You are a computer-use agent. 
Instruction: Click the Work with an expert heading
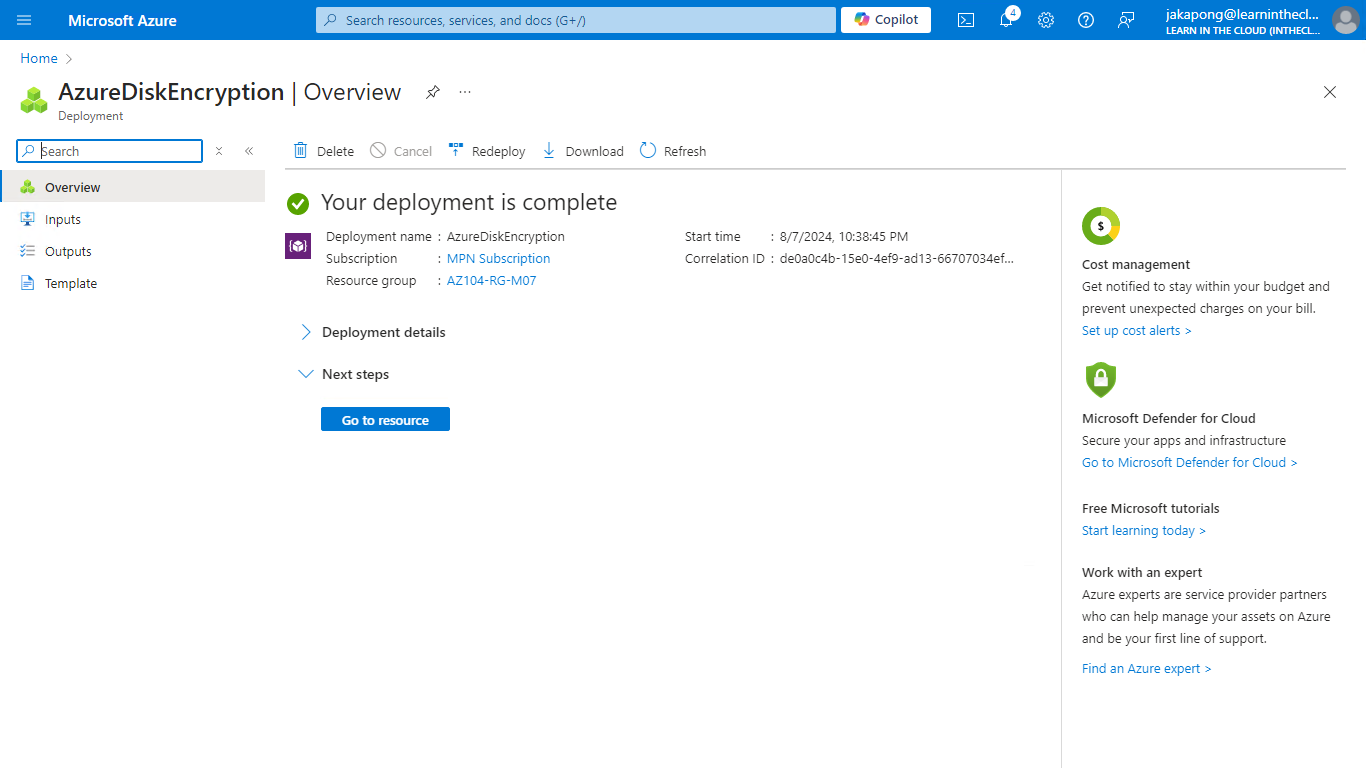pos(1142,573)
